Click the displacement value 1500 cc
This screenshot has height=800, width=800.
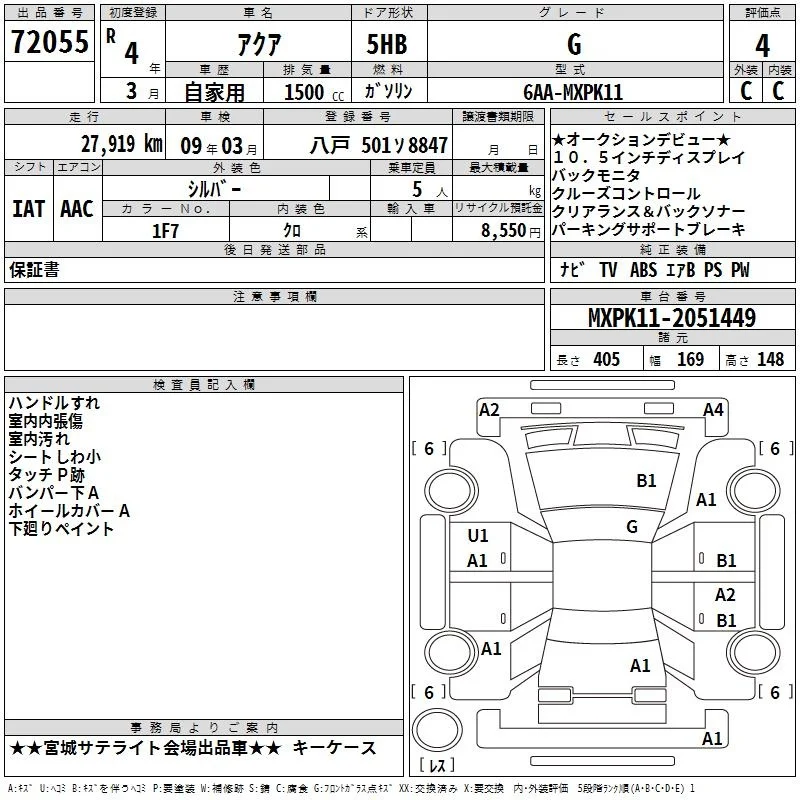coord(313,93)
